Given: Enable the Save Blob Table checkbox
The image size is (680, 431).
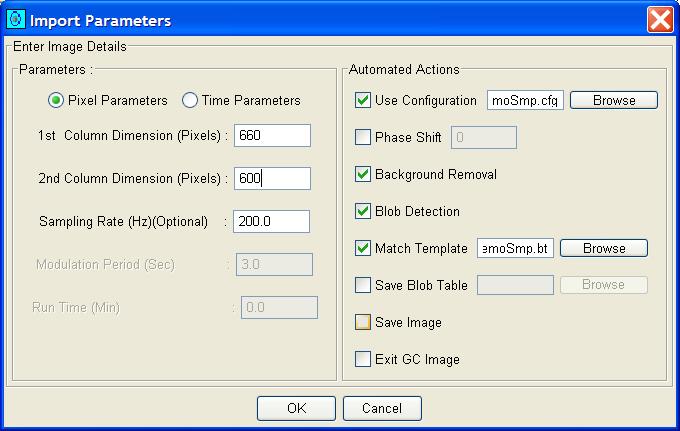Looking at the screenshot, I should (363, 285).
